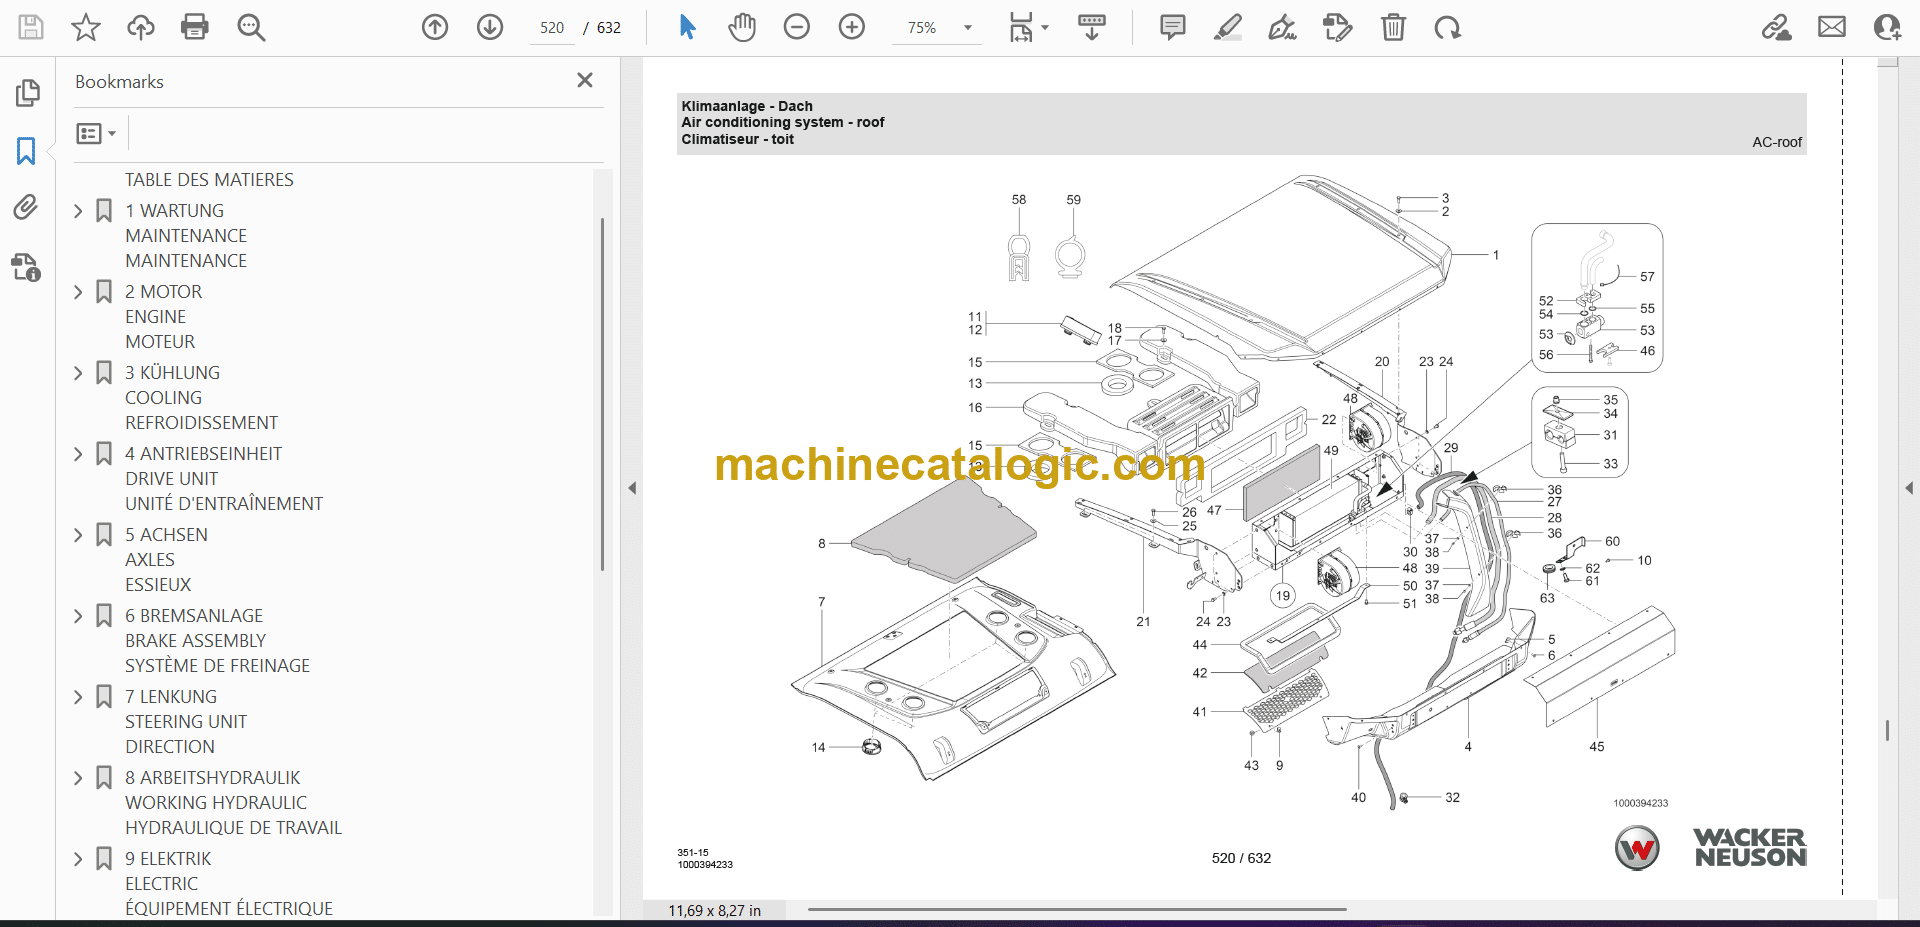1920x927 pixels.
Task: Click the zoom out minus button
Action: 797,27
